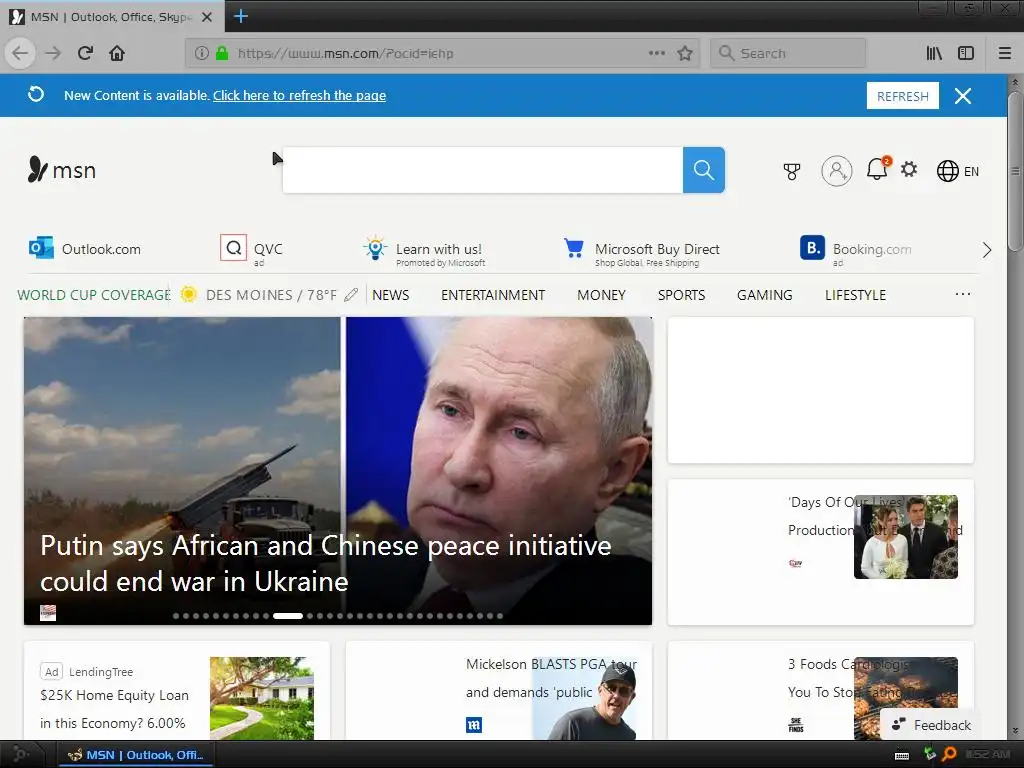
Task: Click the LendingTree house thumbnail
Action: 261,698
